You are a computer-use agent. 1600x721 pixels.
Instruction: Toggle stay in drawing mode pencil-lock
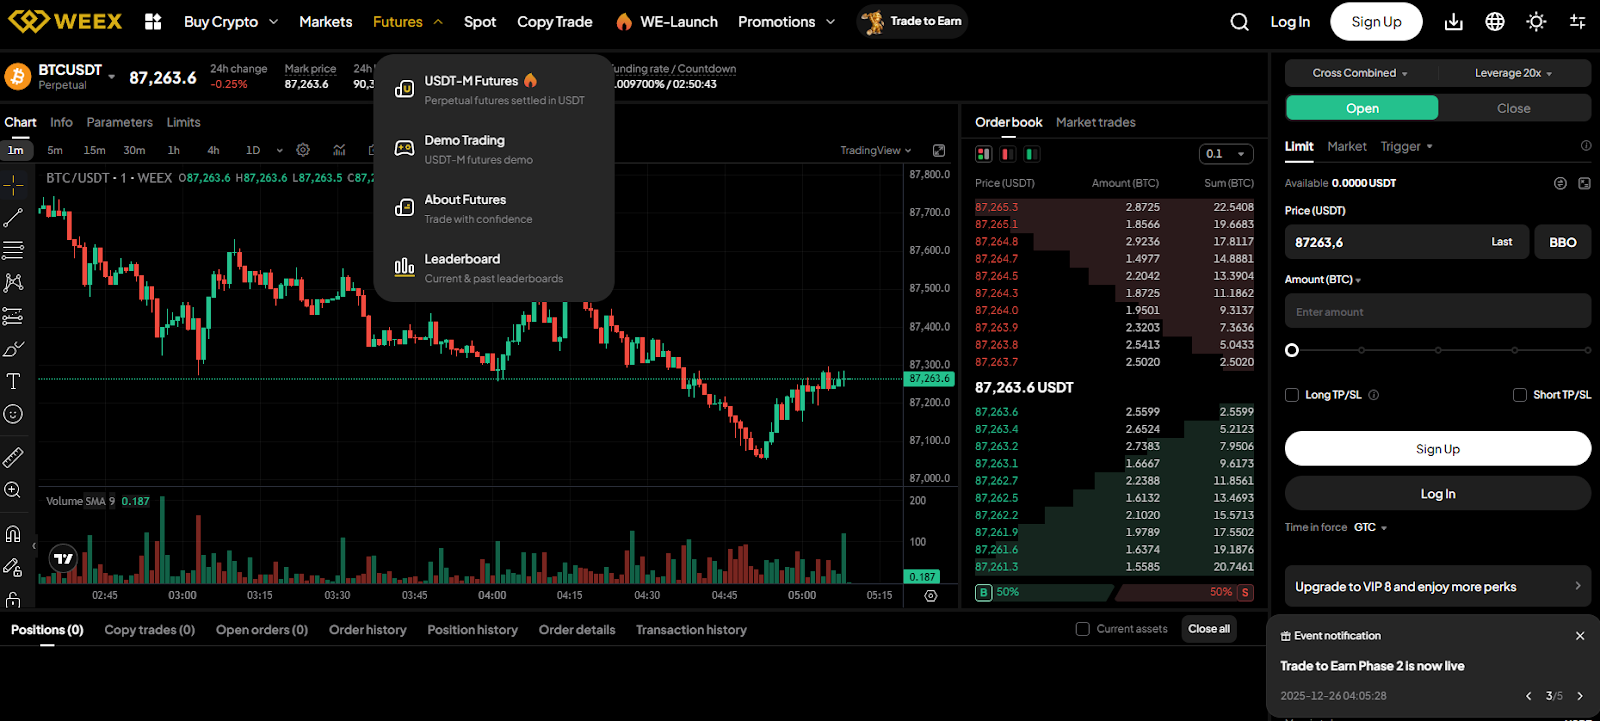(13, 567)
